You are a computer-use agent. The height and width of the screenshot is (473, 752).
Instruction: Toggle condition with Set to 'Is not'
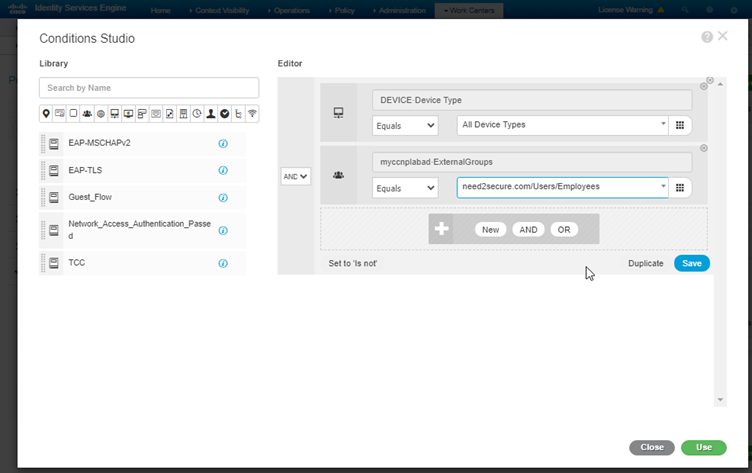[352, 263]
